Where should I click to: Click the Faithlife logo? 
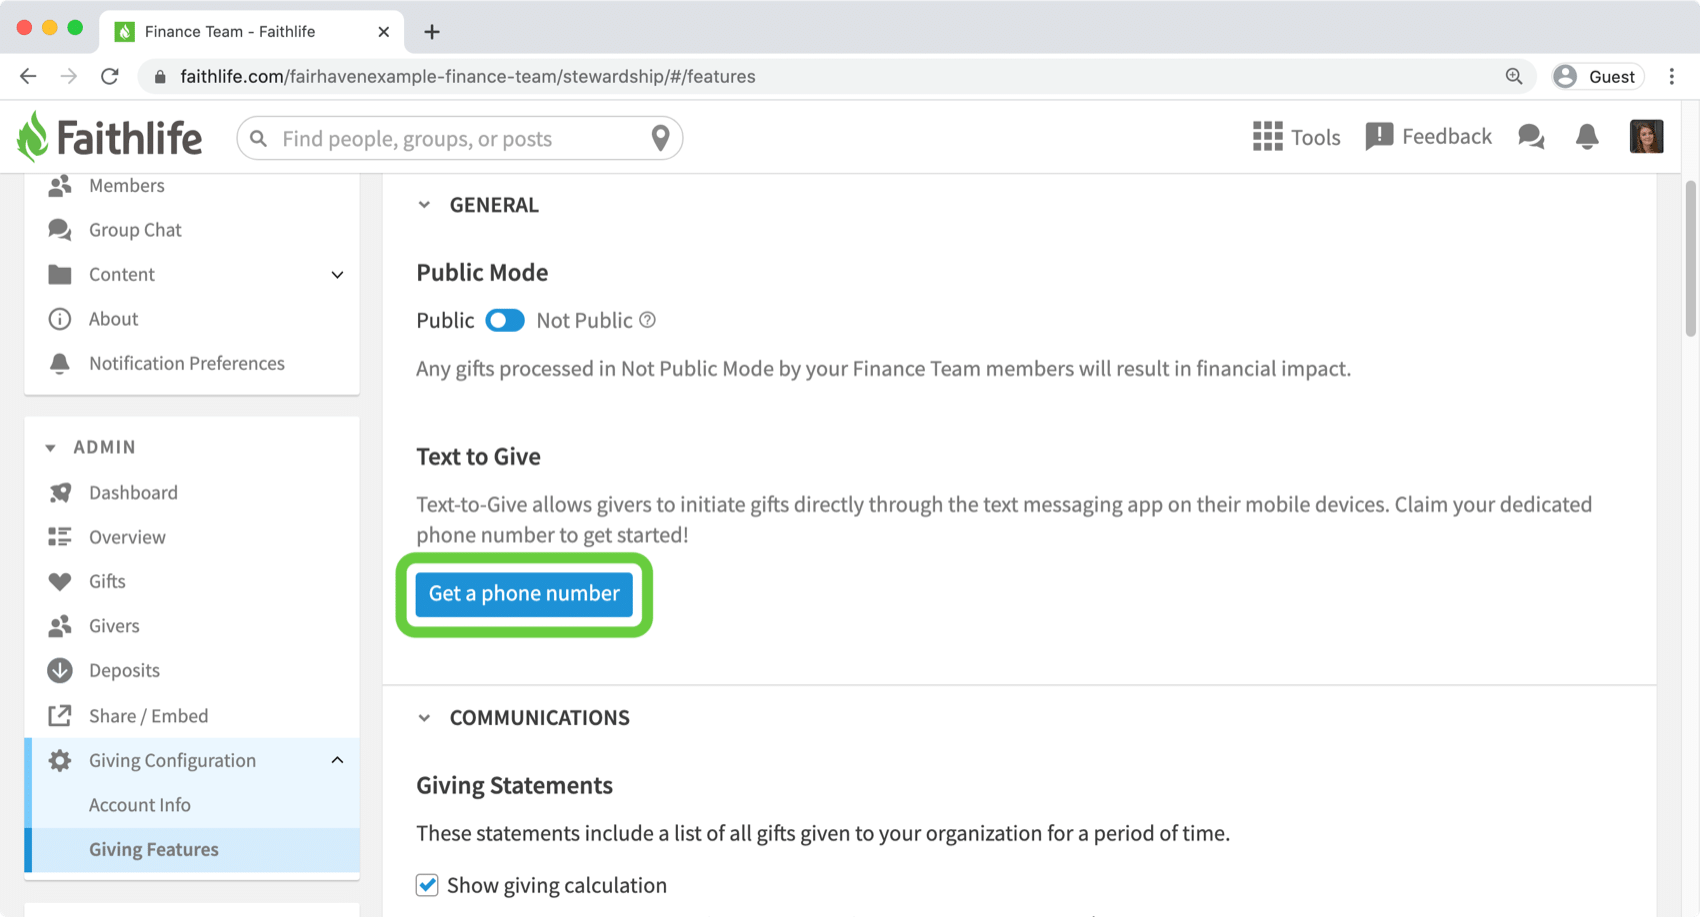(110, 137)
